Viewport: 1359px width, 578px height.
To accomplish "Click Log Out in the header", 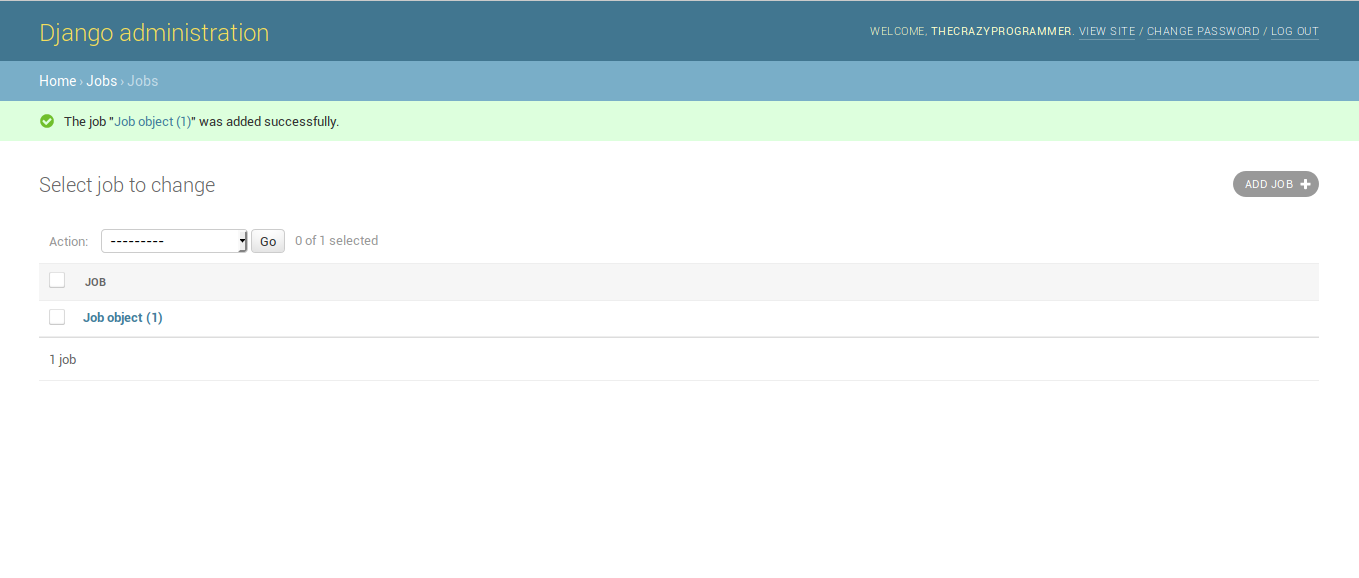I will (x=1295, y=32).
